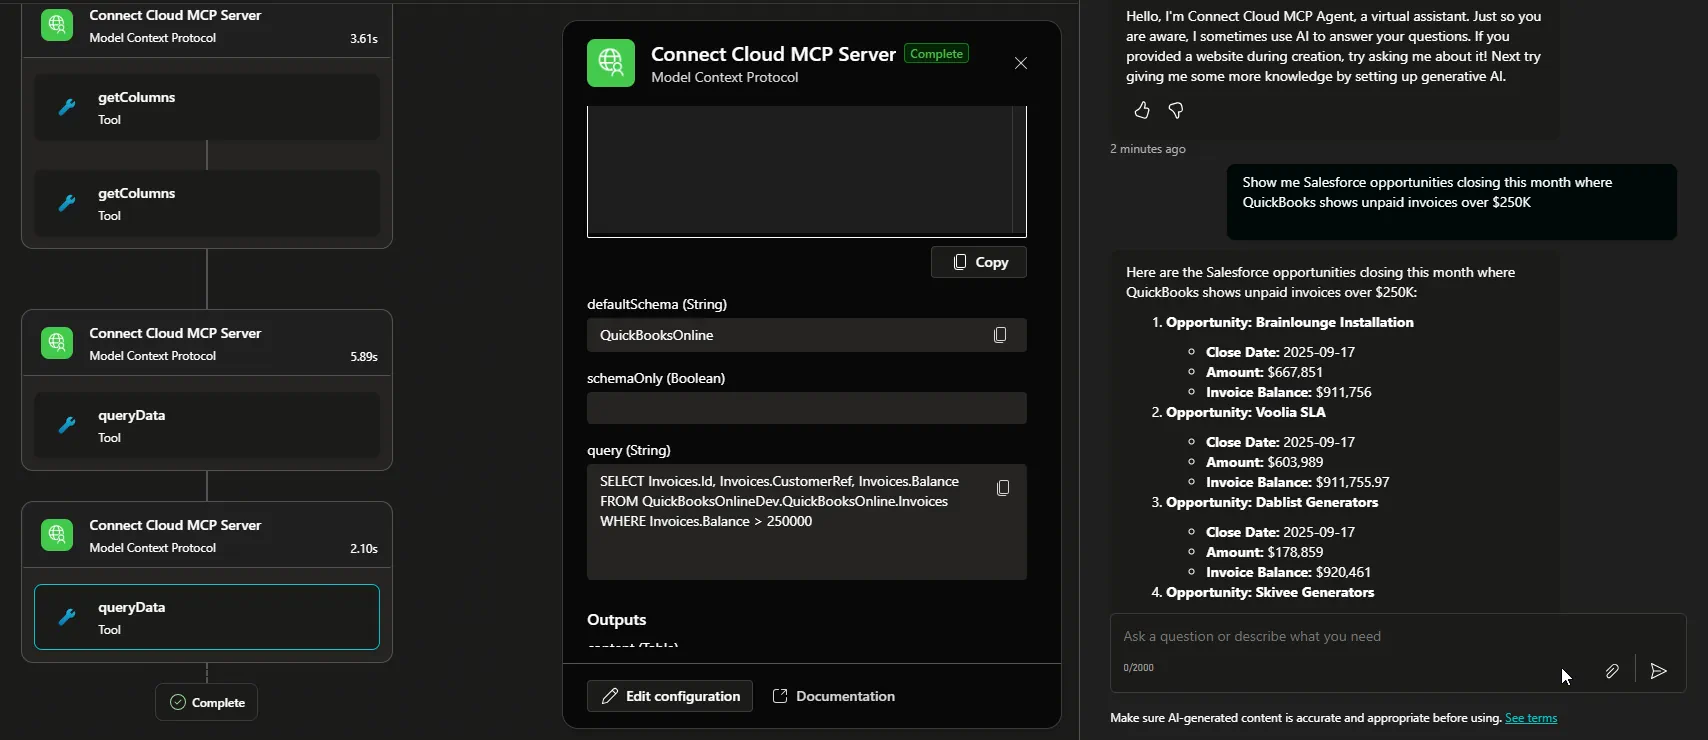Screen dimensions: 1708x740
Task: Click the Complete status badge in flow
Action: (x=207, y=702)
